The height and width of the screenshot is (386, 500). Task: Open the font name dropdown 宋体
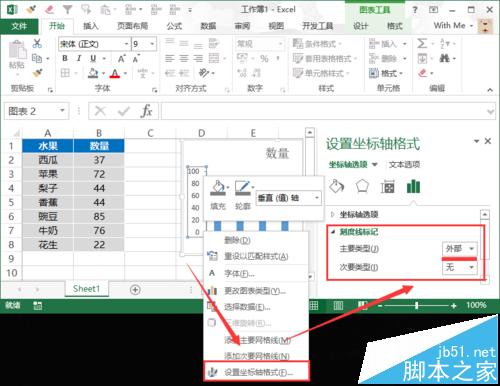pos(126,44)
